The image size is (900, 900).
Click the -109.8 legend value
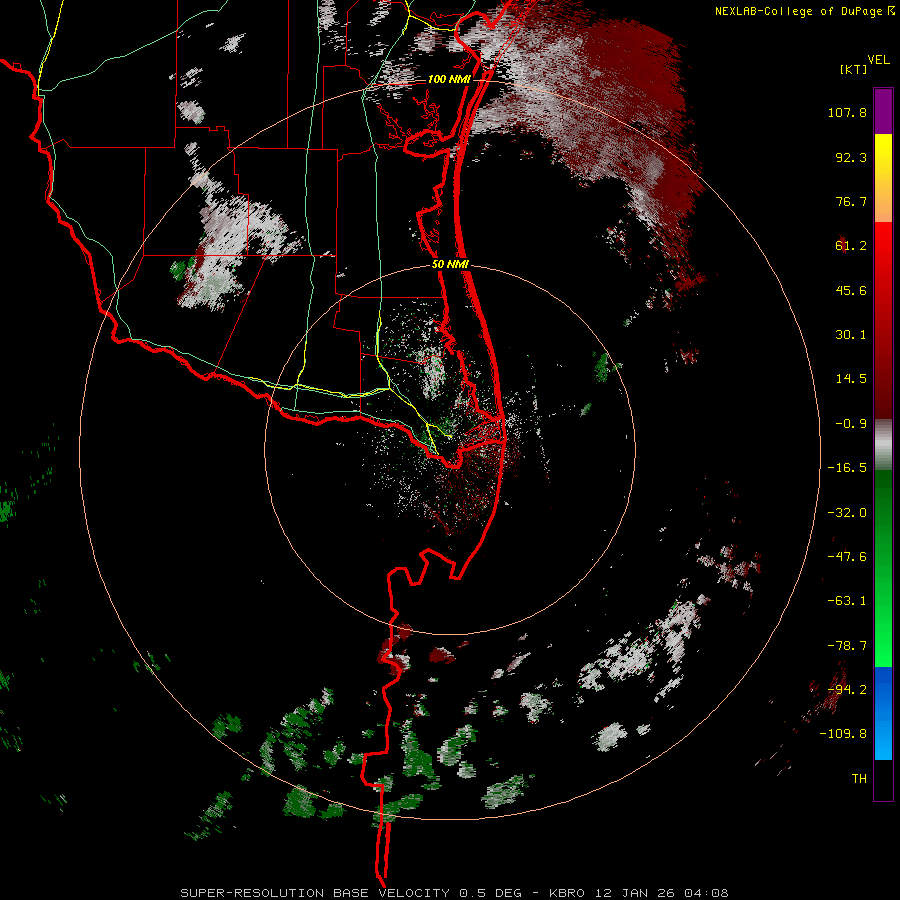(844, 734)
